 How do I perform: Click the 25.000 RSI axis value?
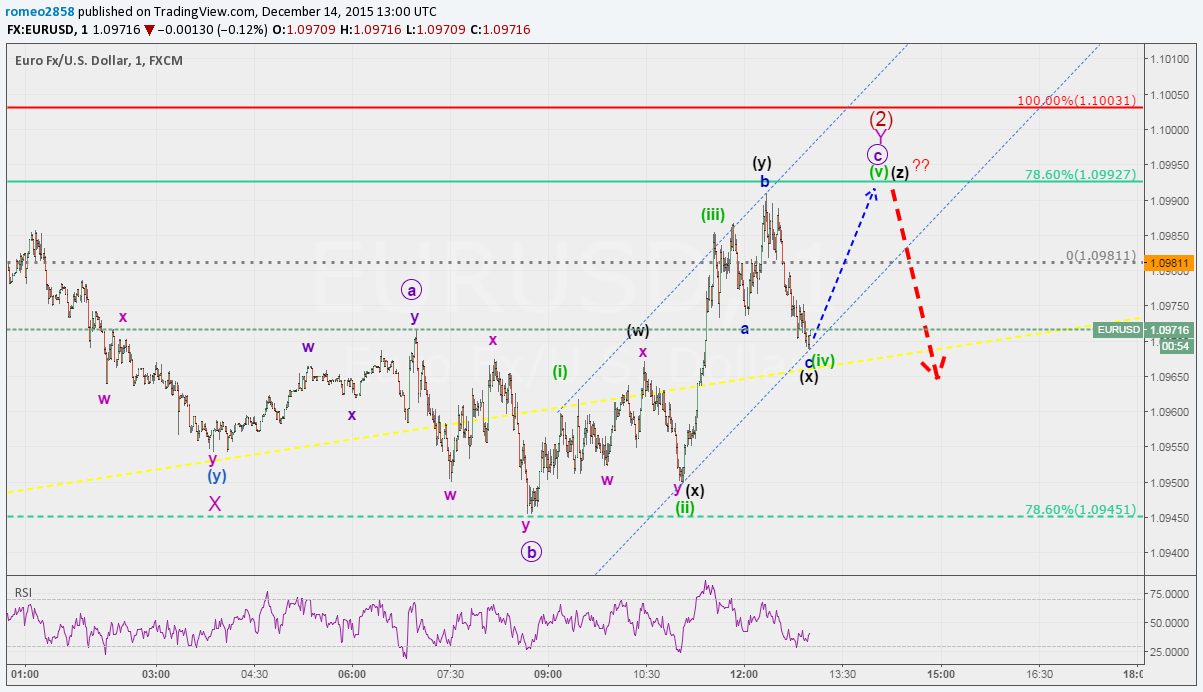click(1168, 652)
